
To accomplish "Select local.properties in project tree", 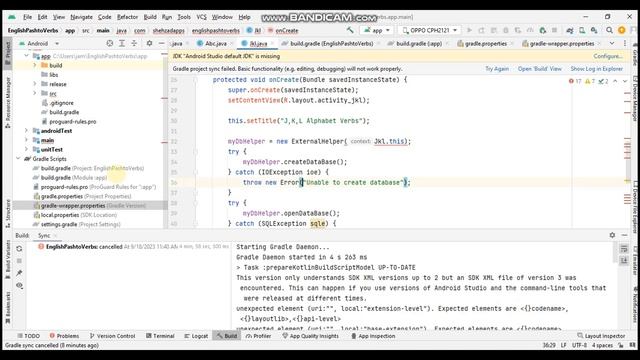I will coord(75,215).
